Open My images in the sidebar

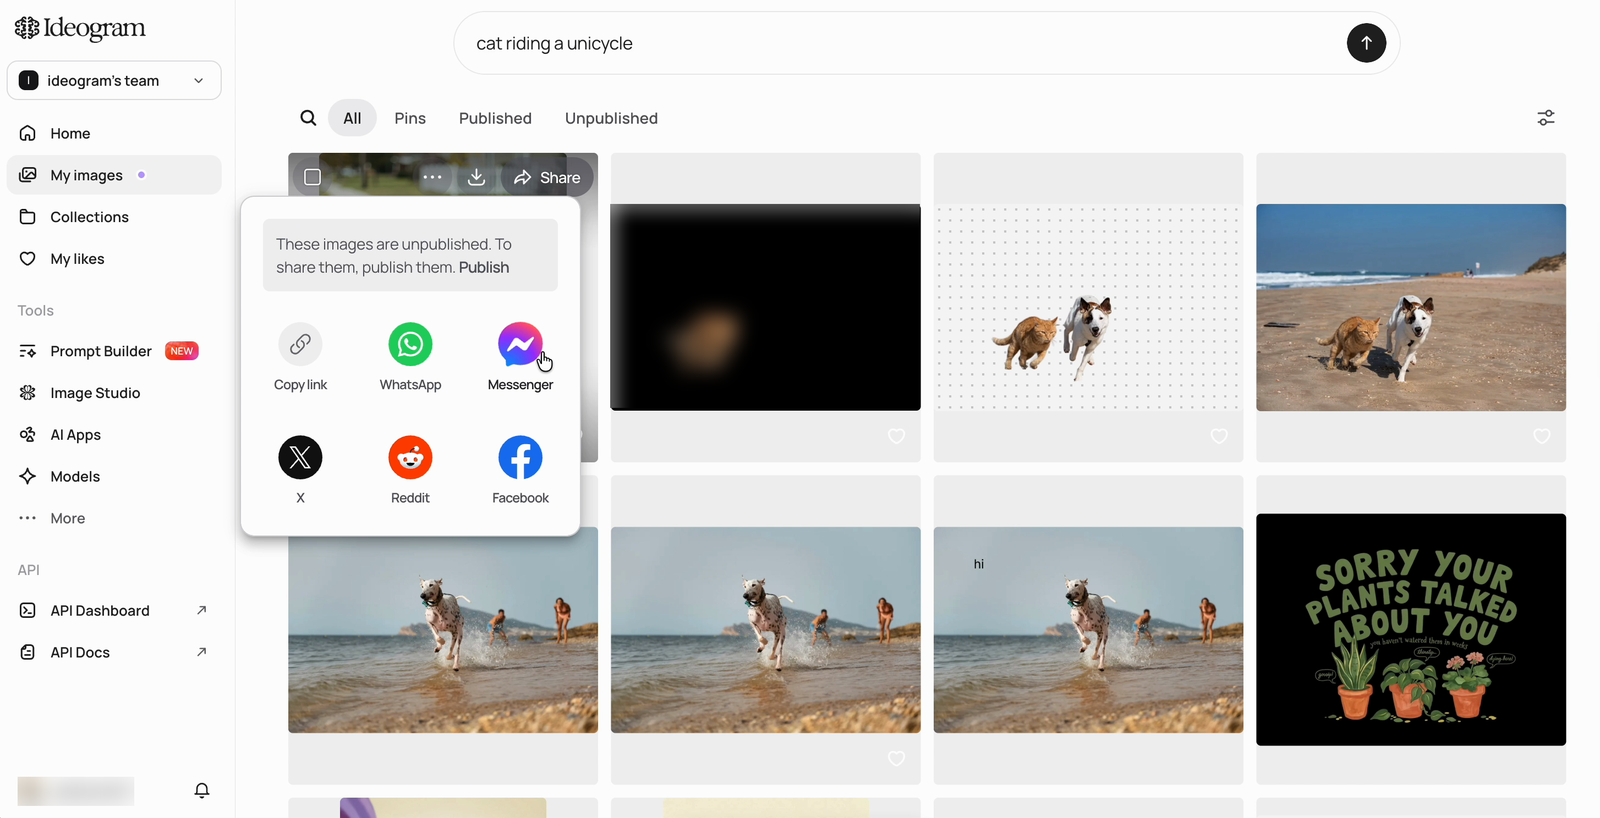114,175
